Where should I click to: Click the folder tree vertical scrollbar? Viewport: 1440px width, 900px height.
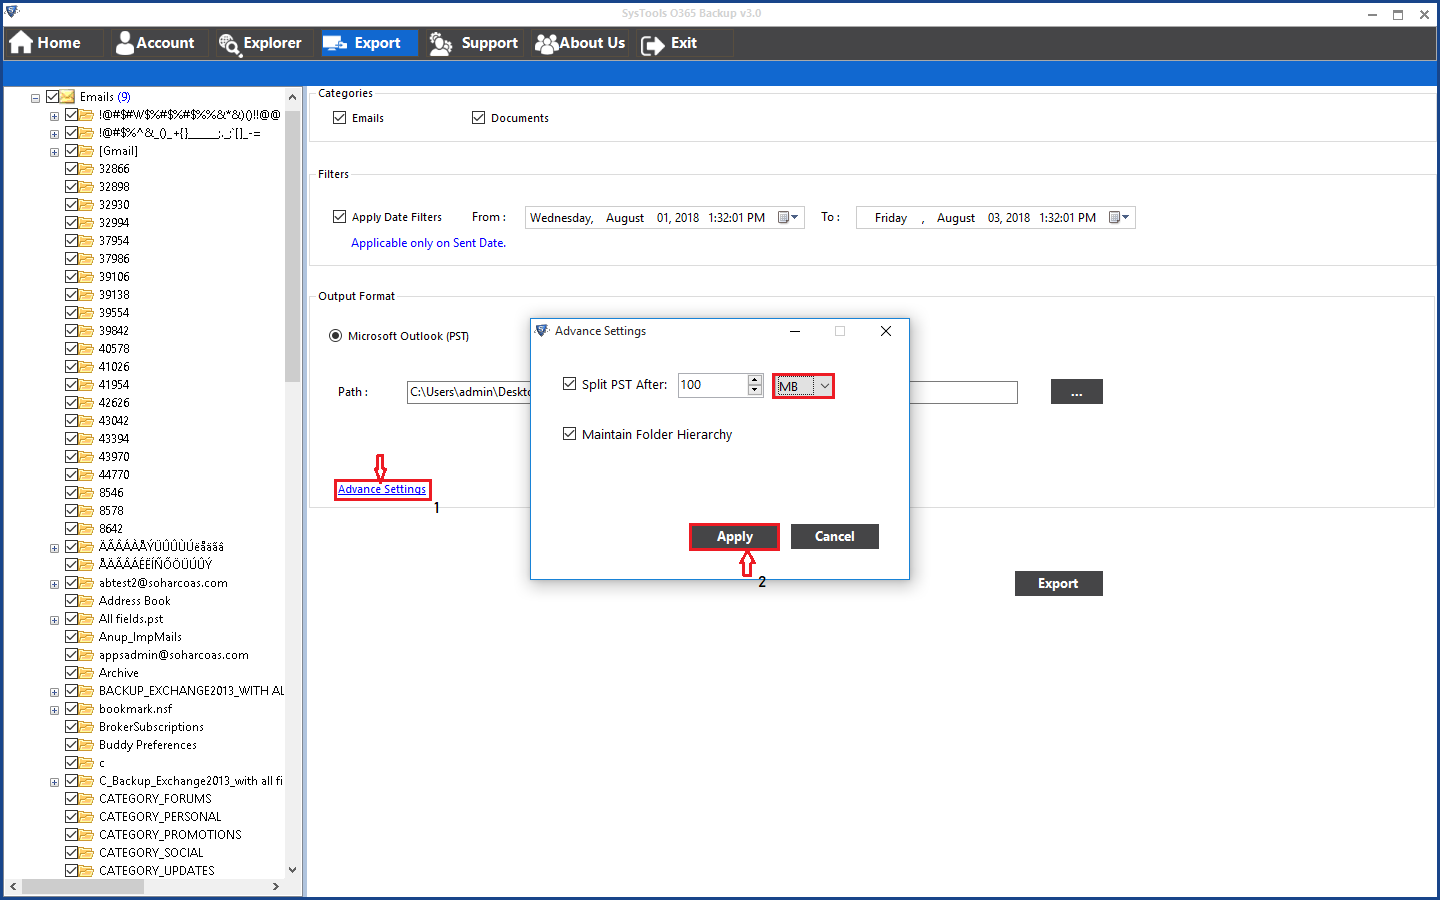coord(292,245)
